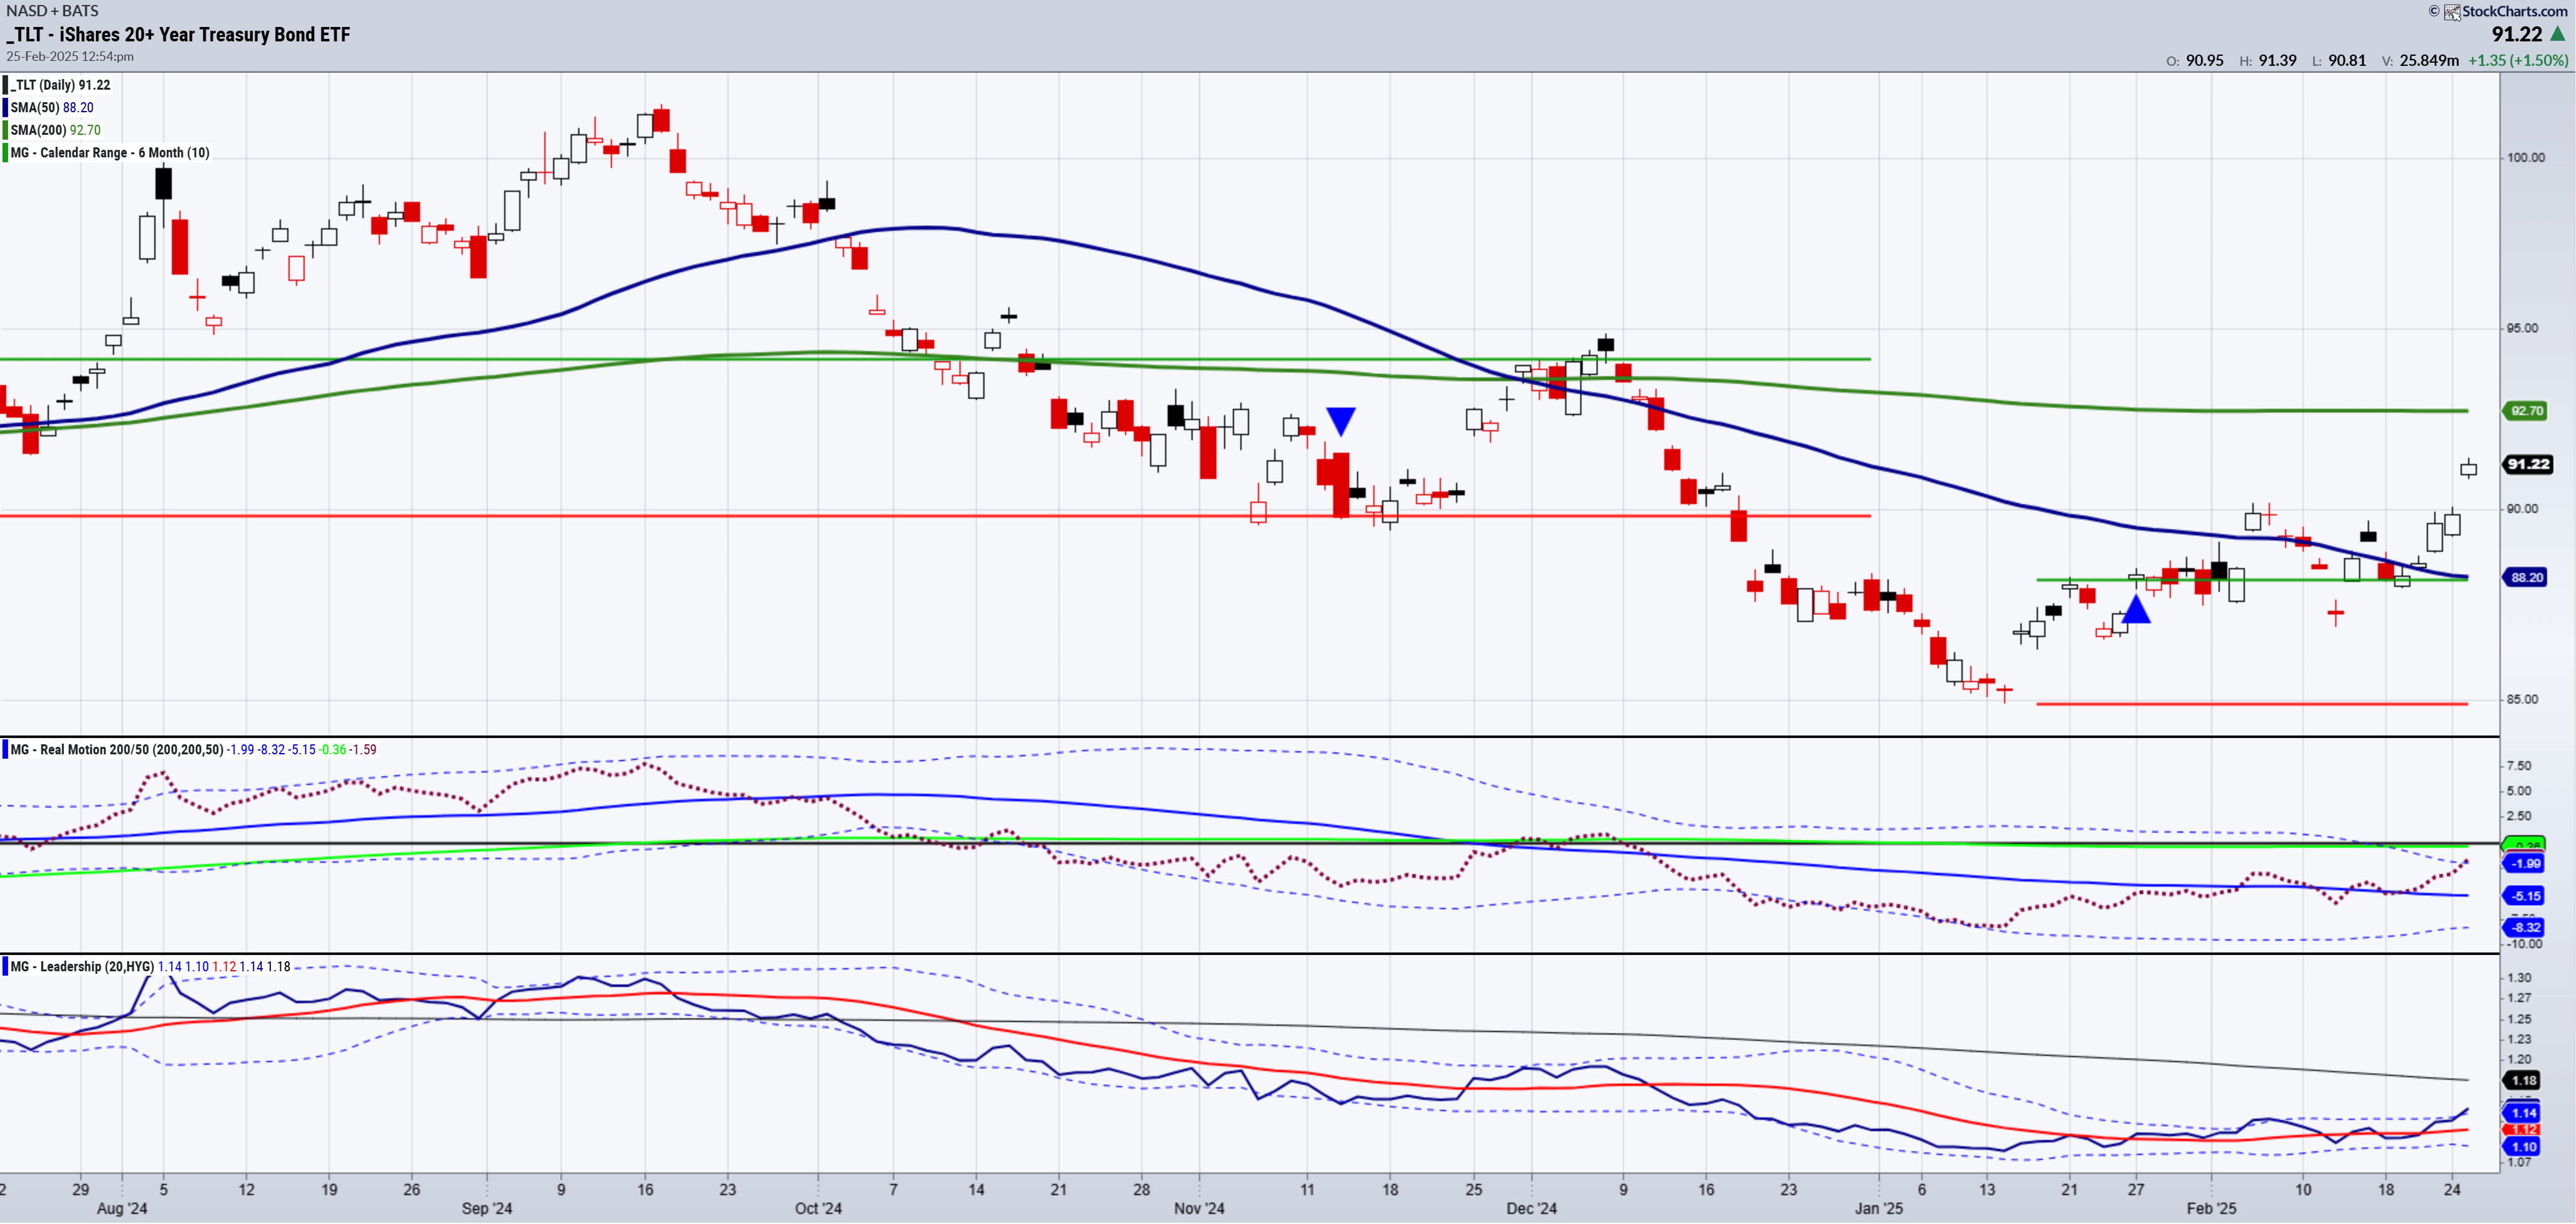Viewport: 2576px width, 1224px height.
Task: Click the Oct '24 date axis label
Action: pos(818,1208)
